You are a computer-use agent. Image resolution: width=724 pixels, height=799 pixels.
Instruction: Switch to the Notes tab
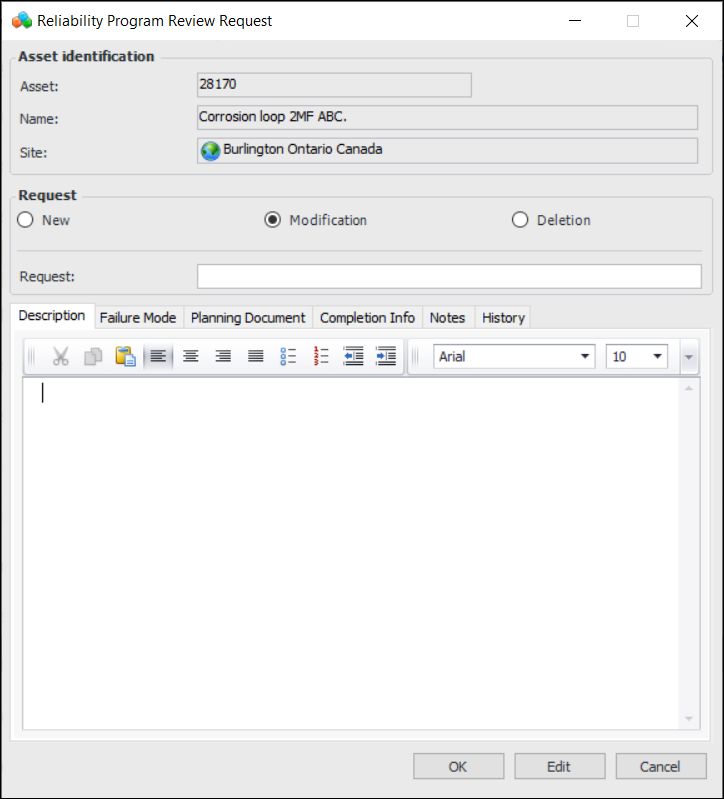click(447, 317)
